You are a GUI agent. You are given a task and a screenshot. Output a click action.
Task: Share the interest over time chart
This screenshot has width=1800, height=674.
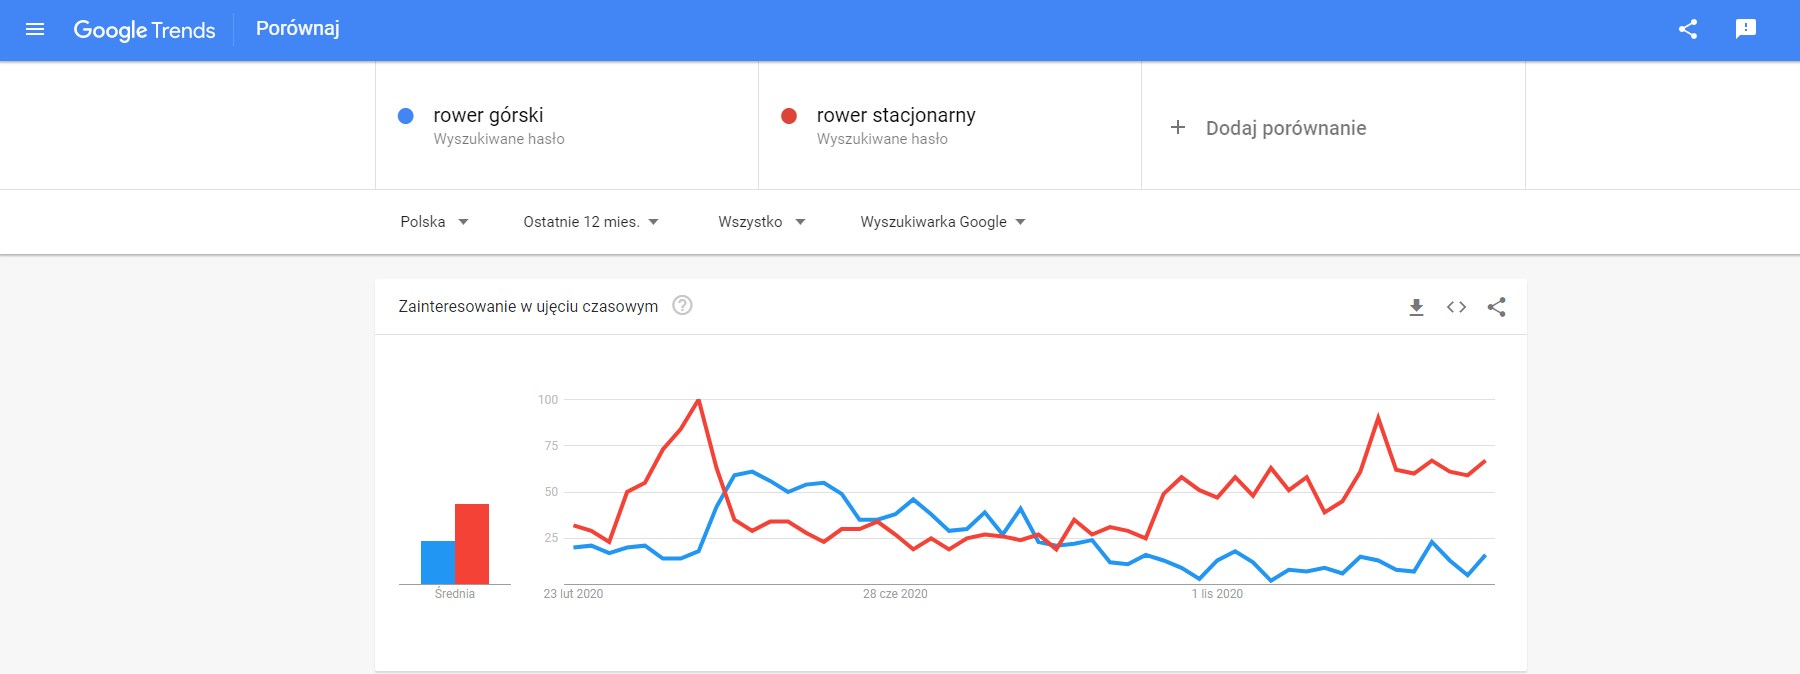(1496, 309)
